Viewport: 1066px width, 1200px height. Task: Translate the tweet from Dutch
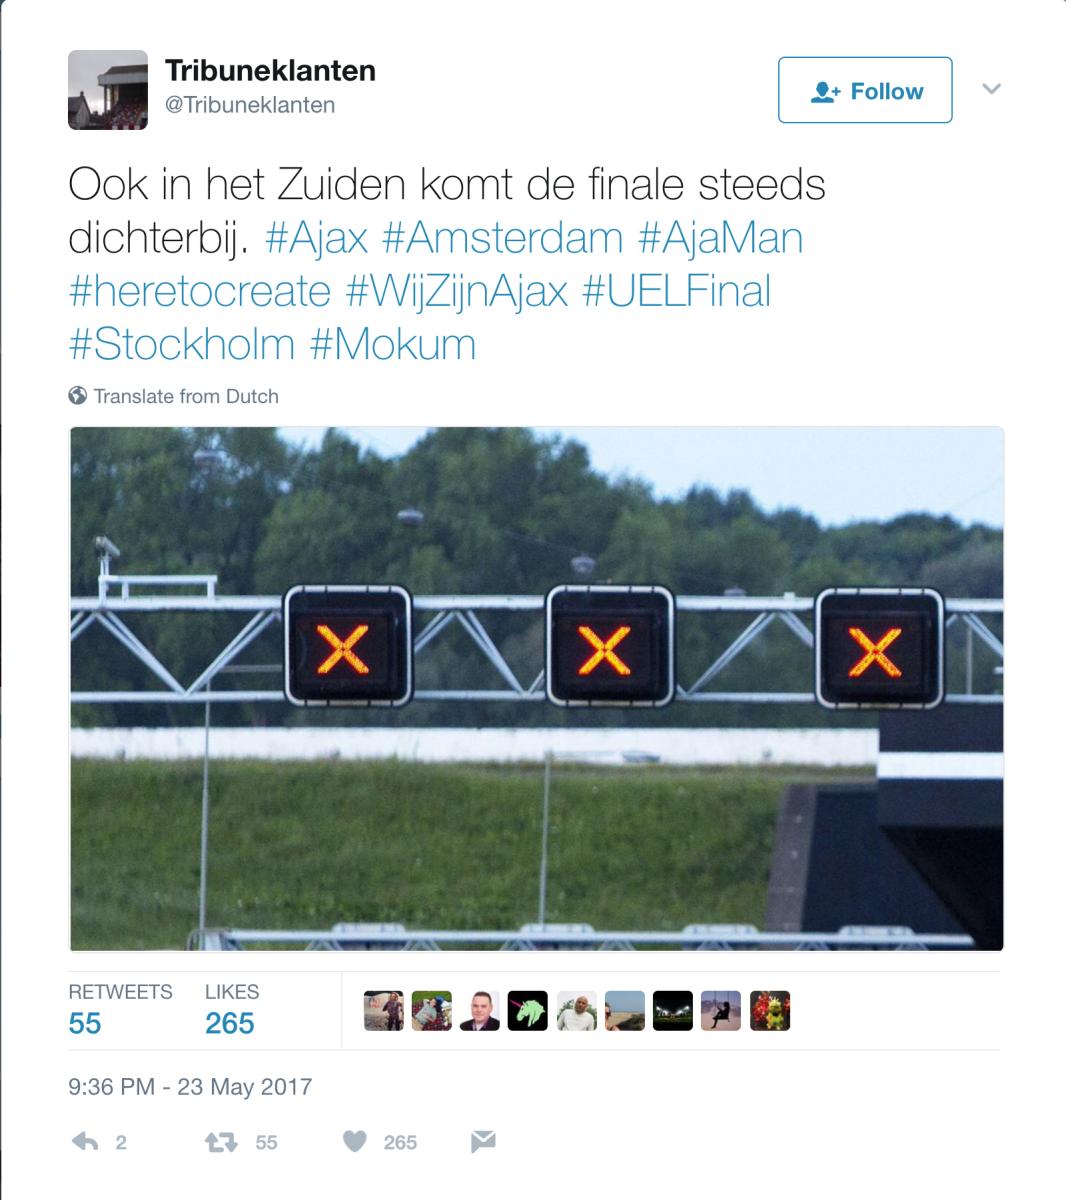tap(186, 396)
